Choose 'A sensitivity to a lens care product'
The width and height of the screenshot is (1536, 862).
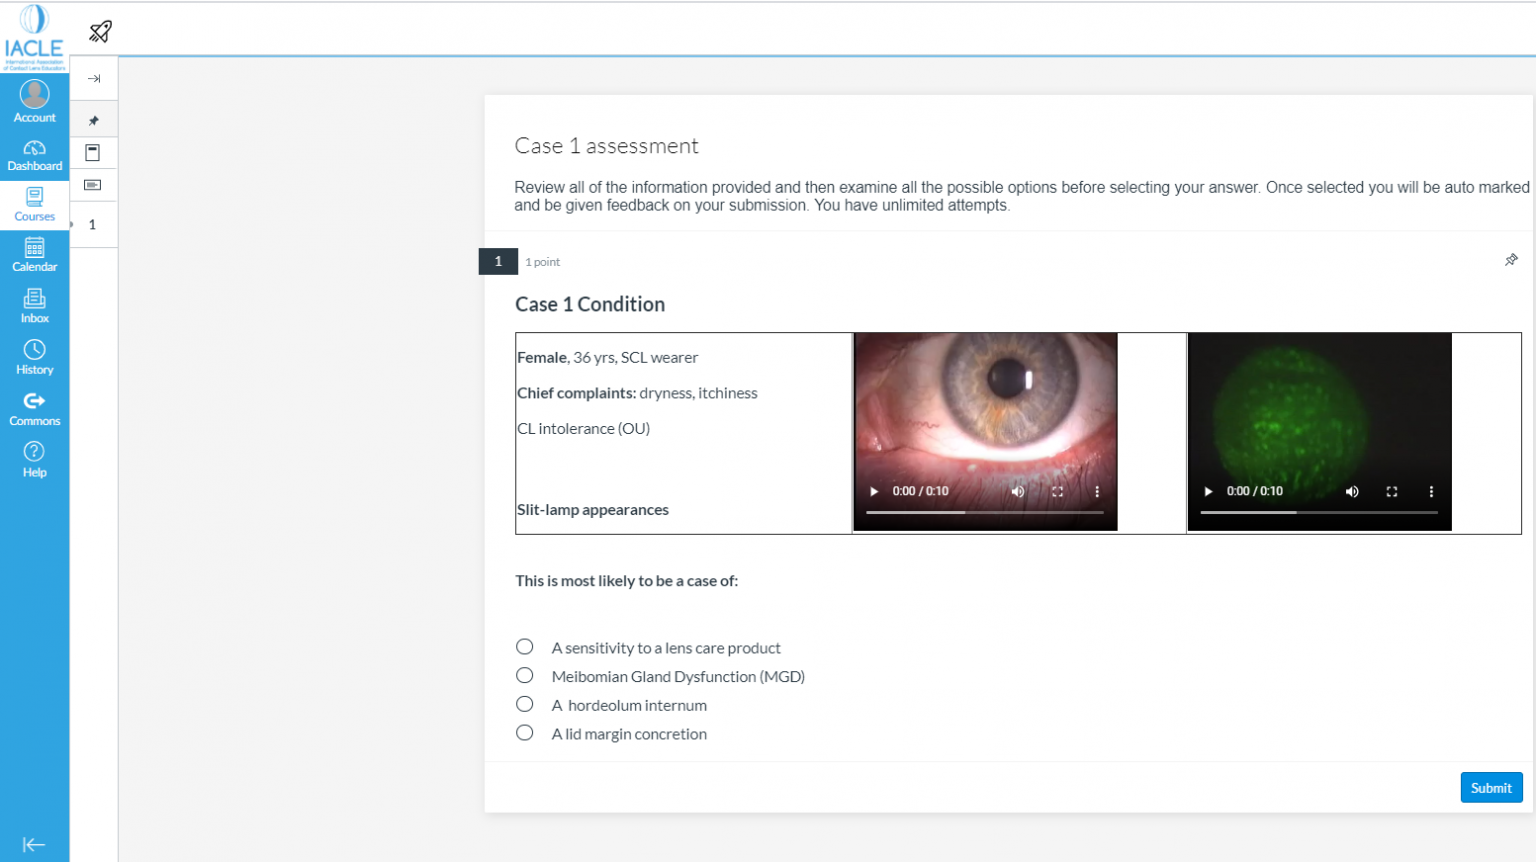click(x=524, y=646)
